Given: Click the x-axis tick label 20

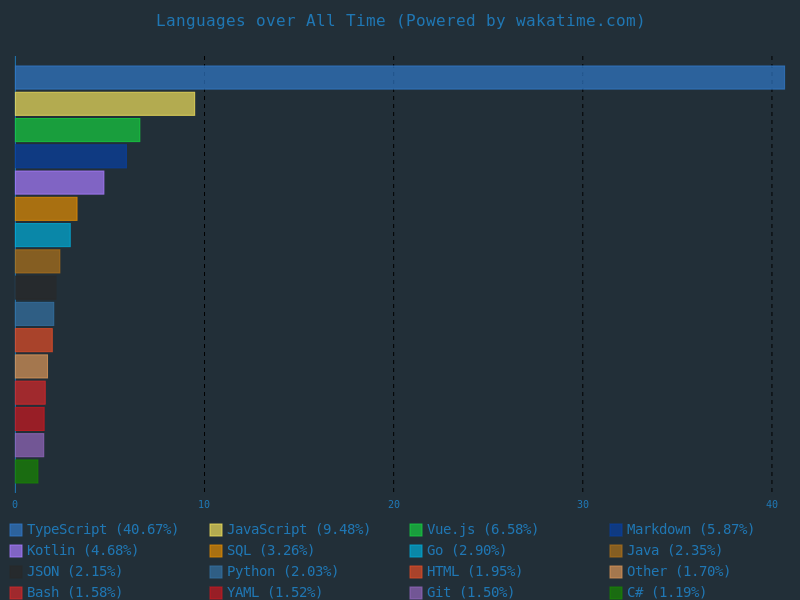Looking at the screenshot, I should click(393, 505).
